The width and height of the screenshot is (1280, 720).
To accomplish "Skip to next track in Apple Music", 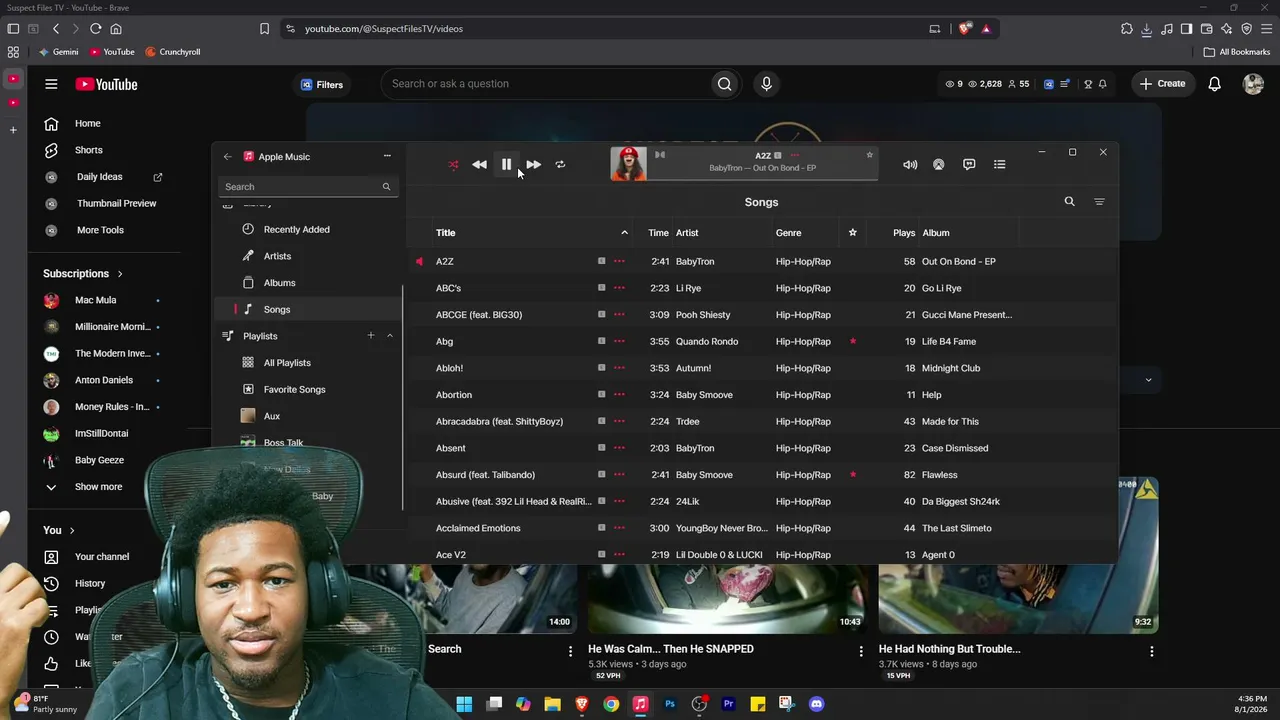I will [533, 165].
